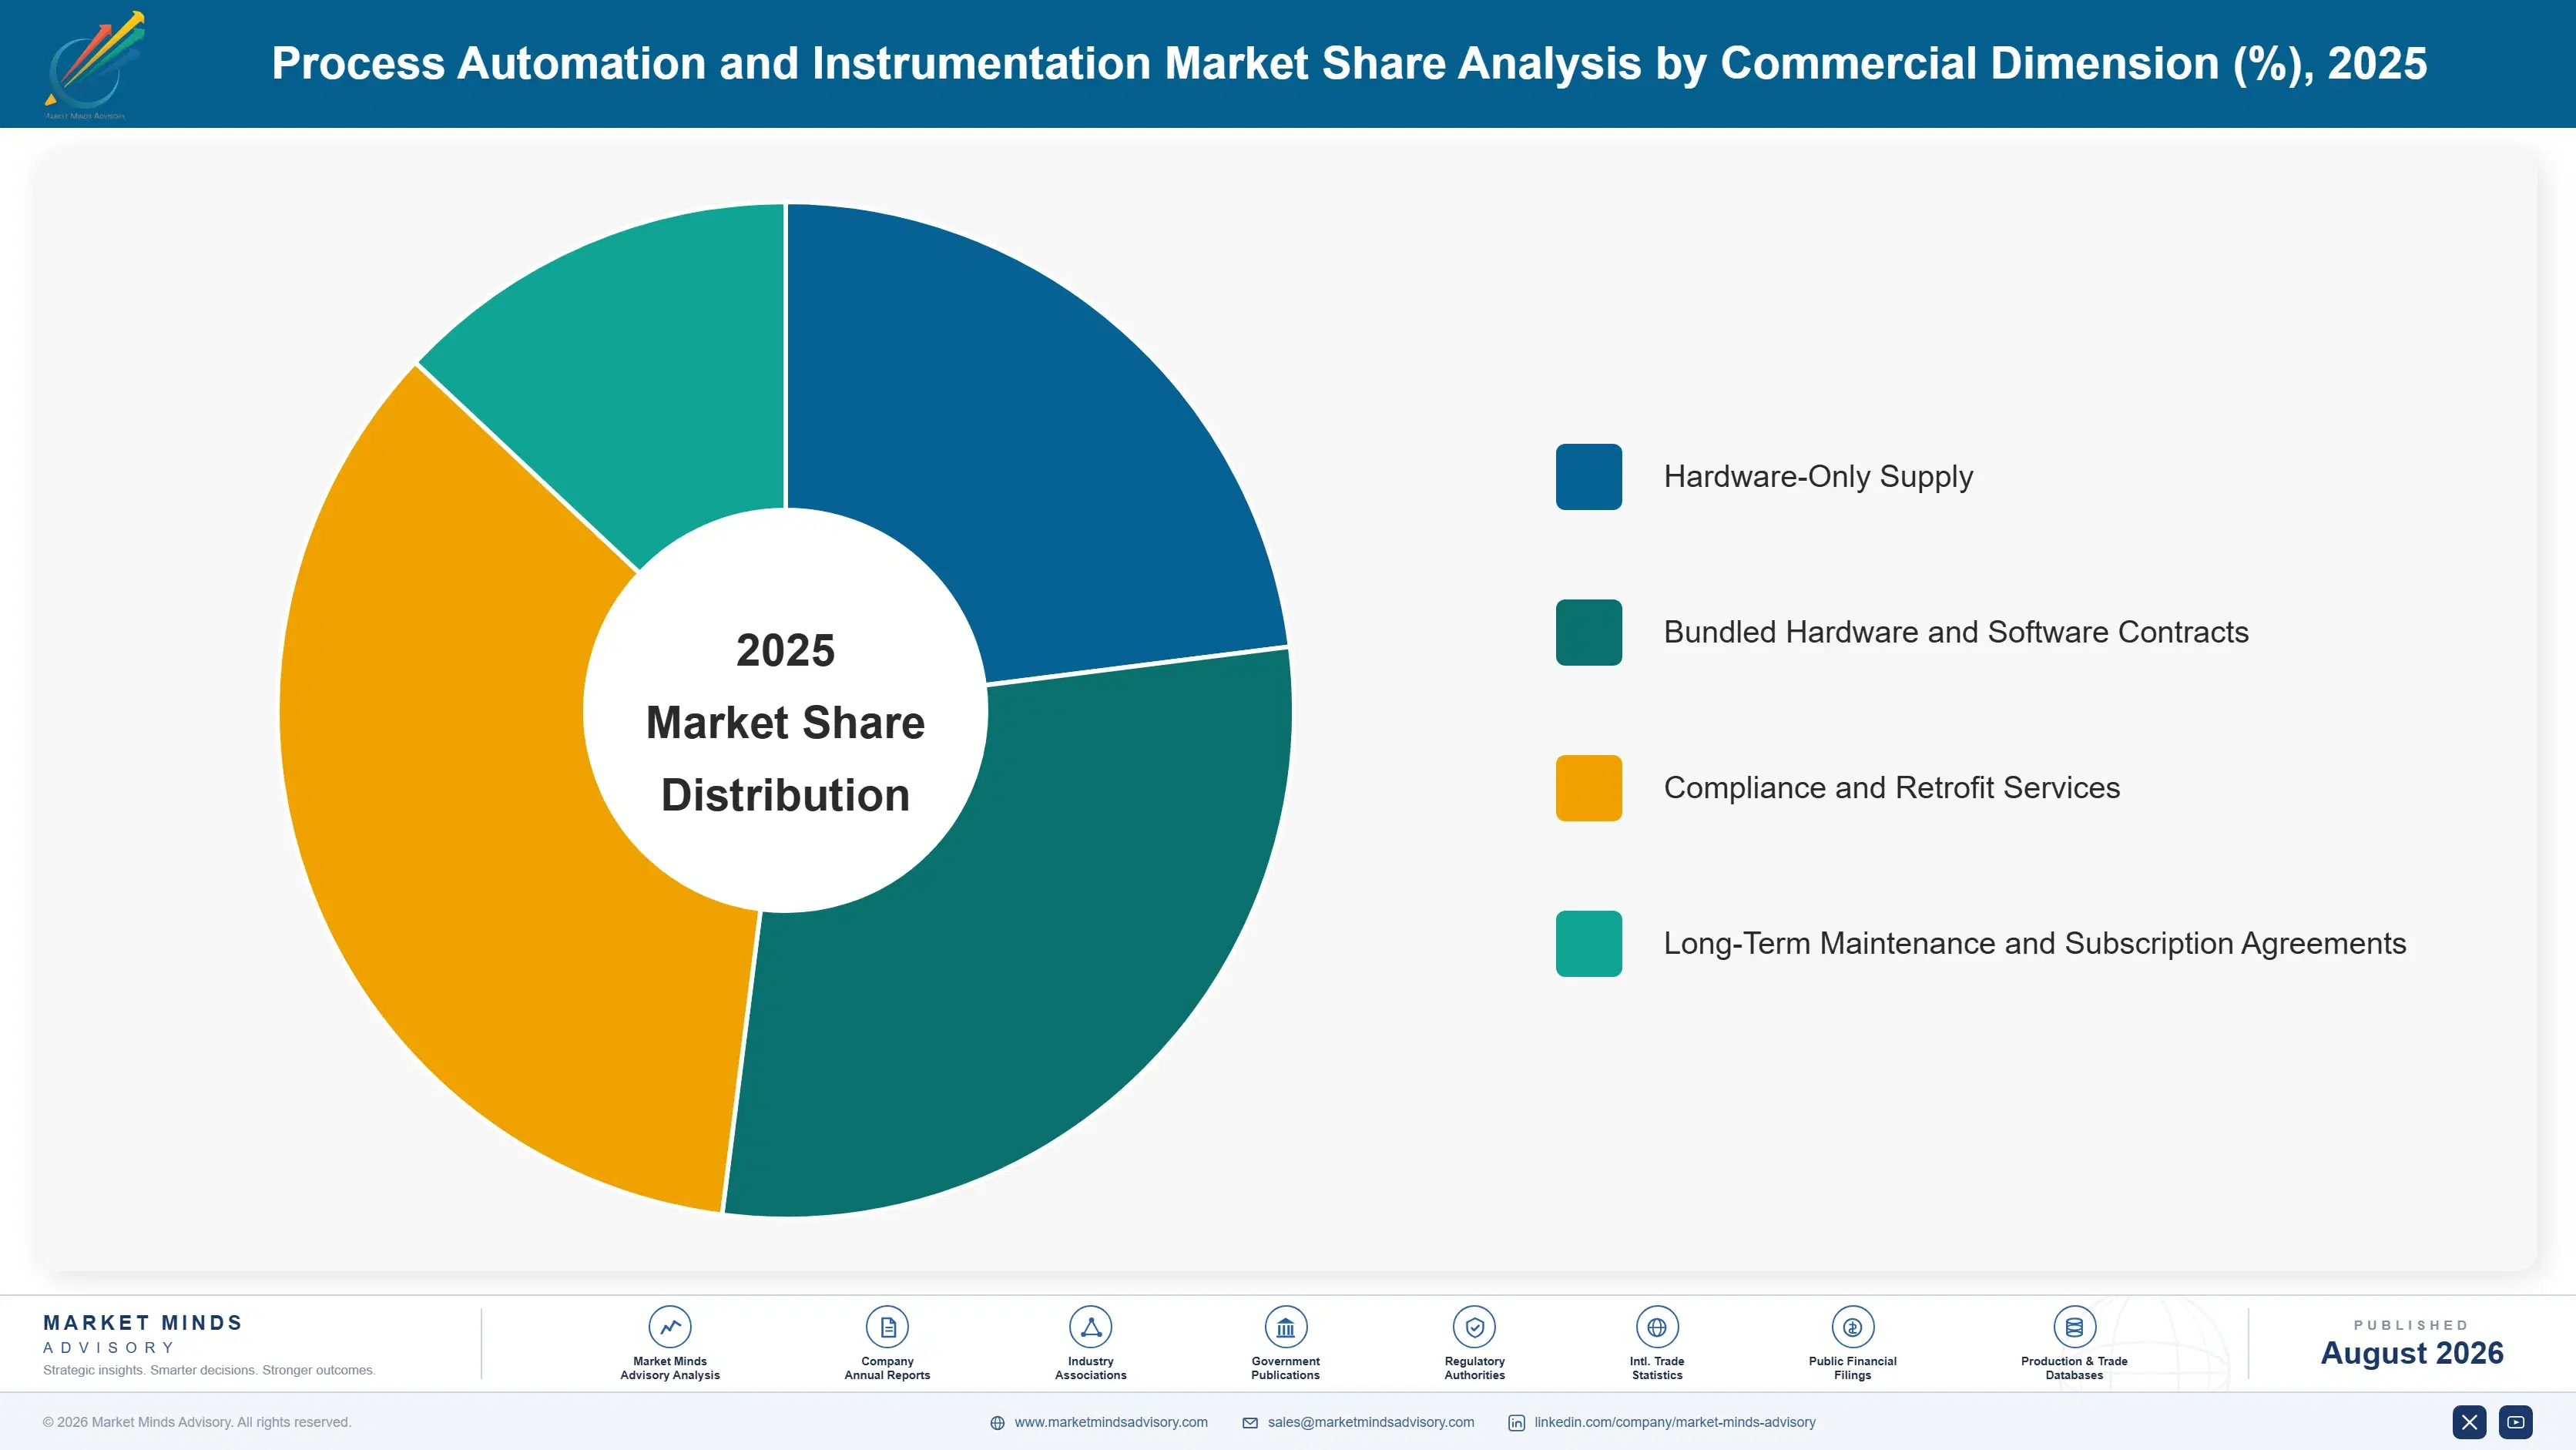
Task: Click the LinkedIn icon in footer
Action: click(1517, 1423)
